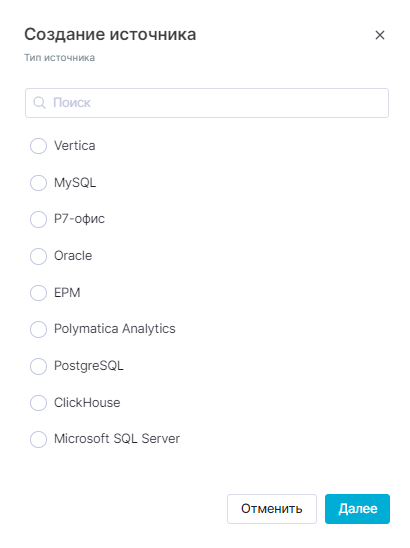The image size is (410, 548).
Task: Click the magnifier icon in search box
Action: [39, 103]
